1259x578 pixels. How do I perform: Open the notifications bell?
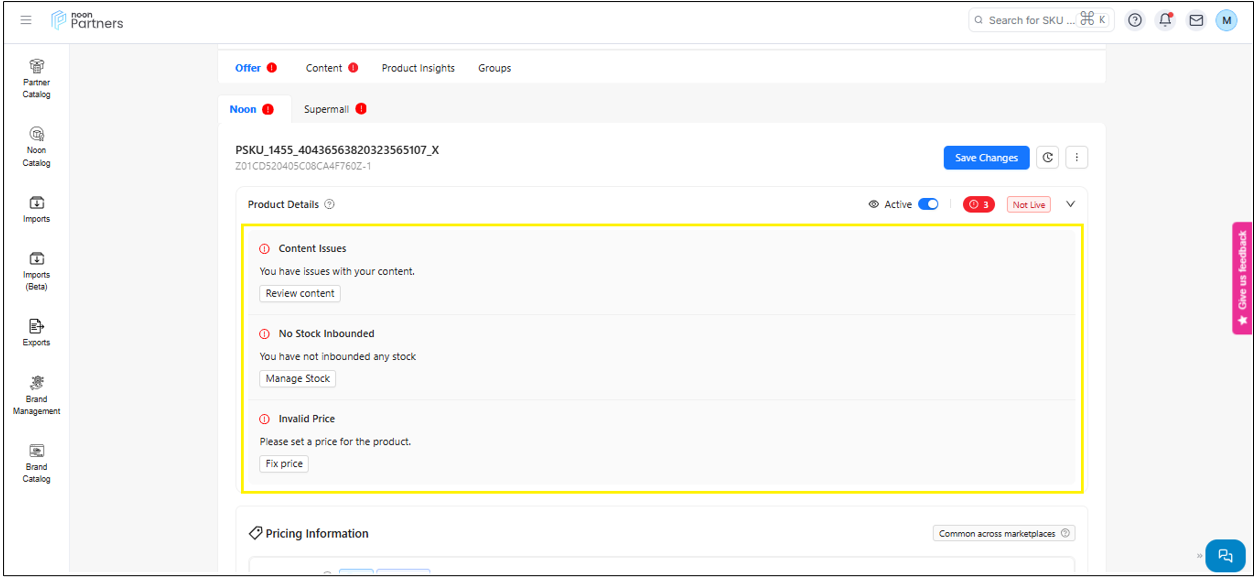(x=1165, y=20)
